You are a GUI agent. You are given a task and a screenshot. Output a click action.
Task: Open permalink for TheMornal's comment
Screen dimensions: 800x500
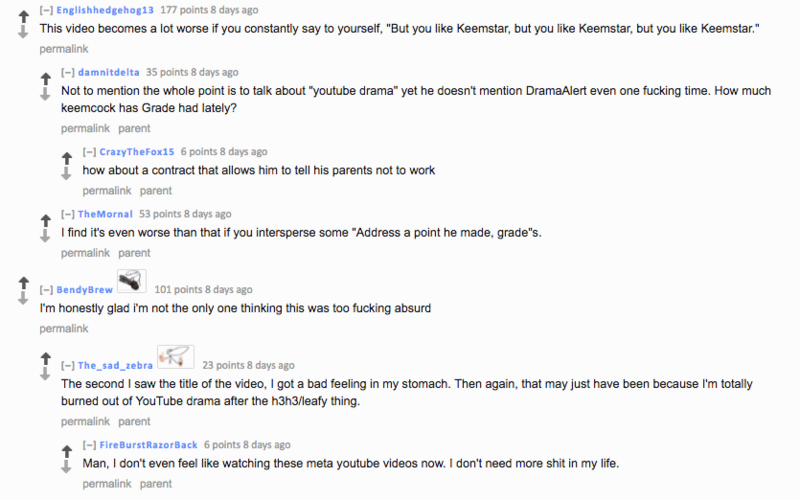coord(86,254)
